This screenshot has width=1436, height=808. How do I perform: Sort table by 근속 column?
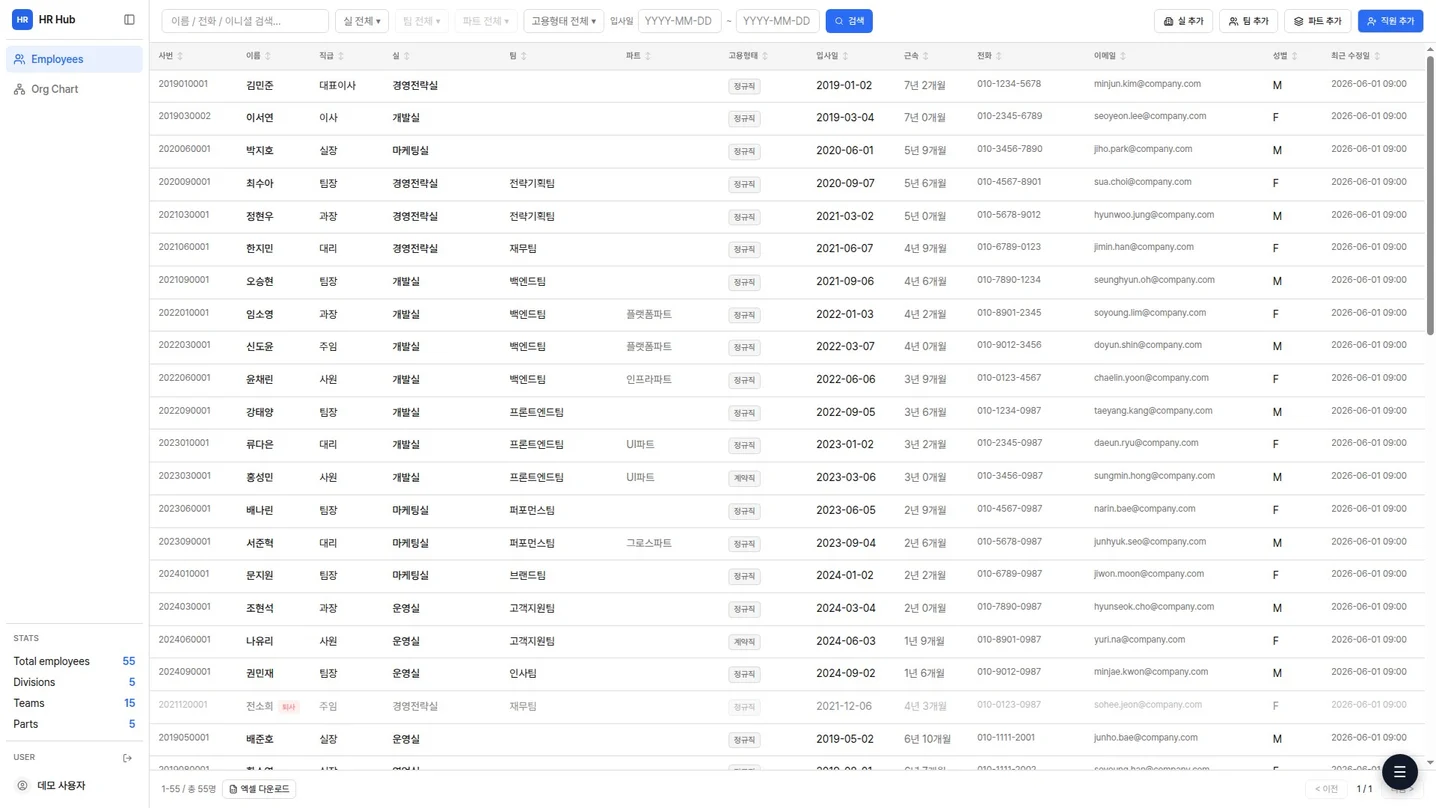tap(916, 56)
